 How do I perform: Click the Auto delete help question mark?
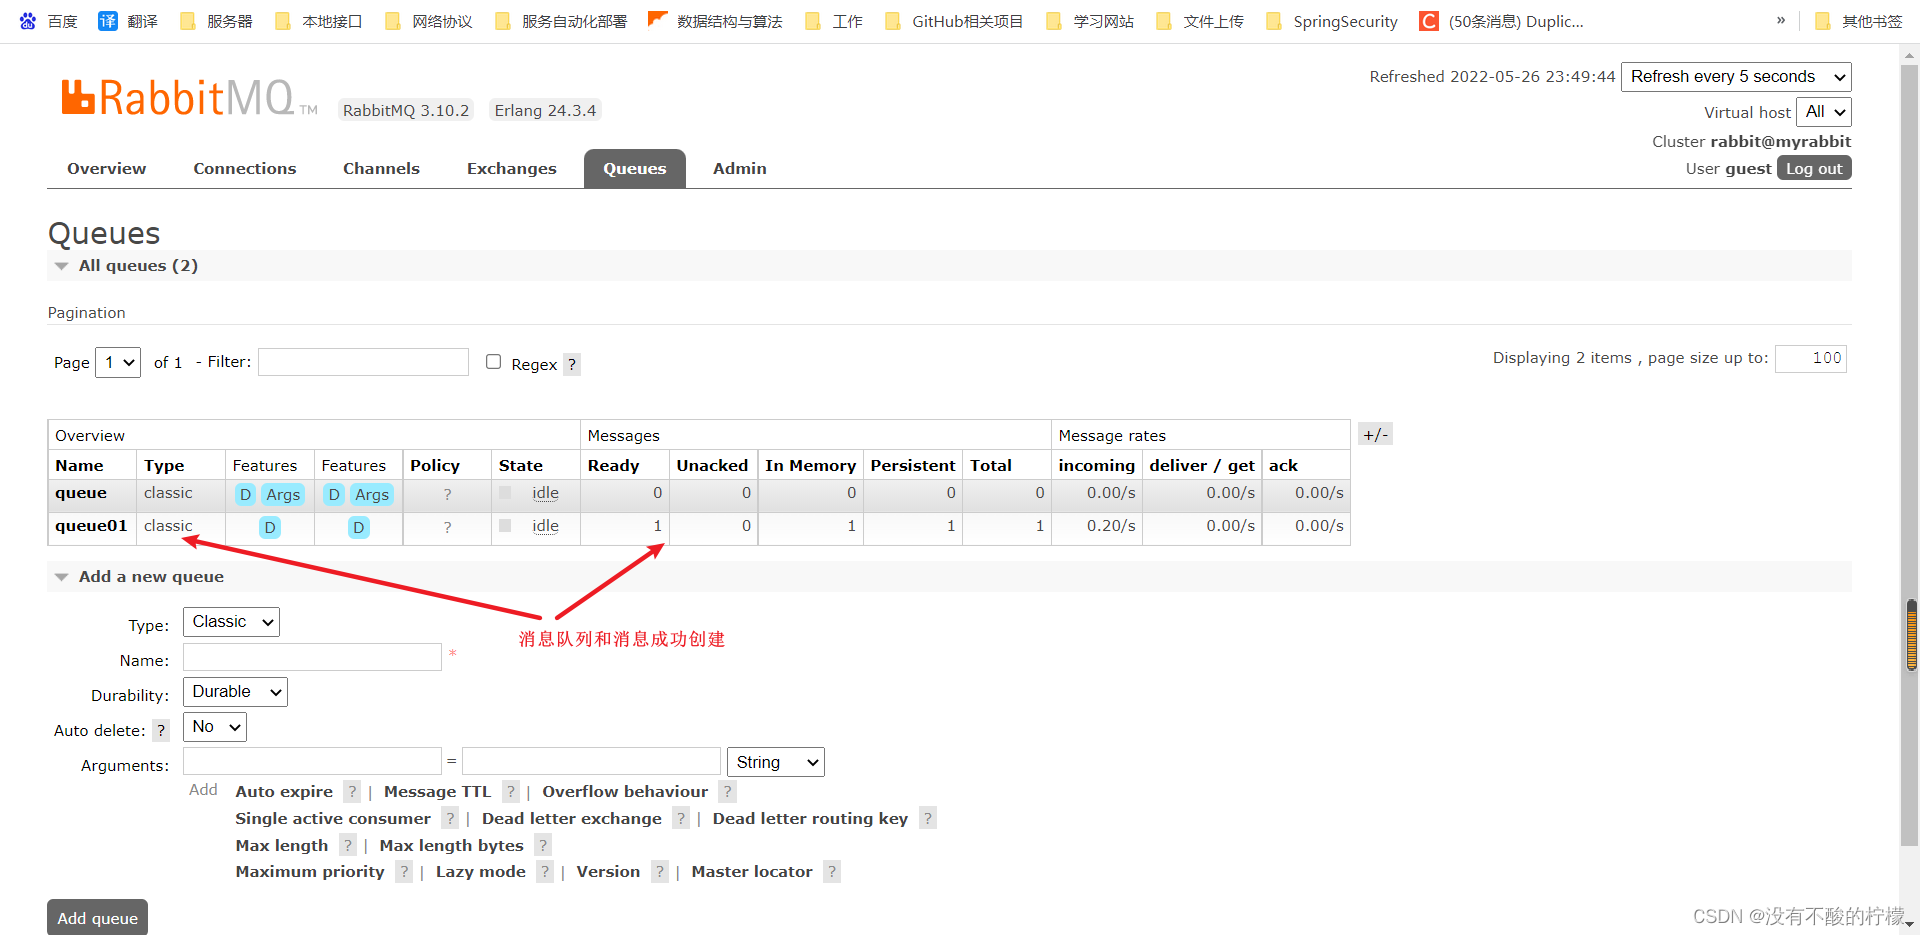point(161,730)
